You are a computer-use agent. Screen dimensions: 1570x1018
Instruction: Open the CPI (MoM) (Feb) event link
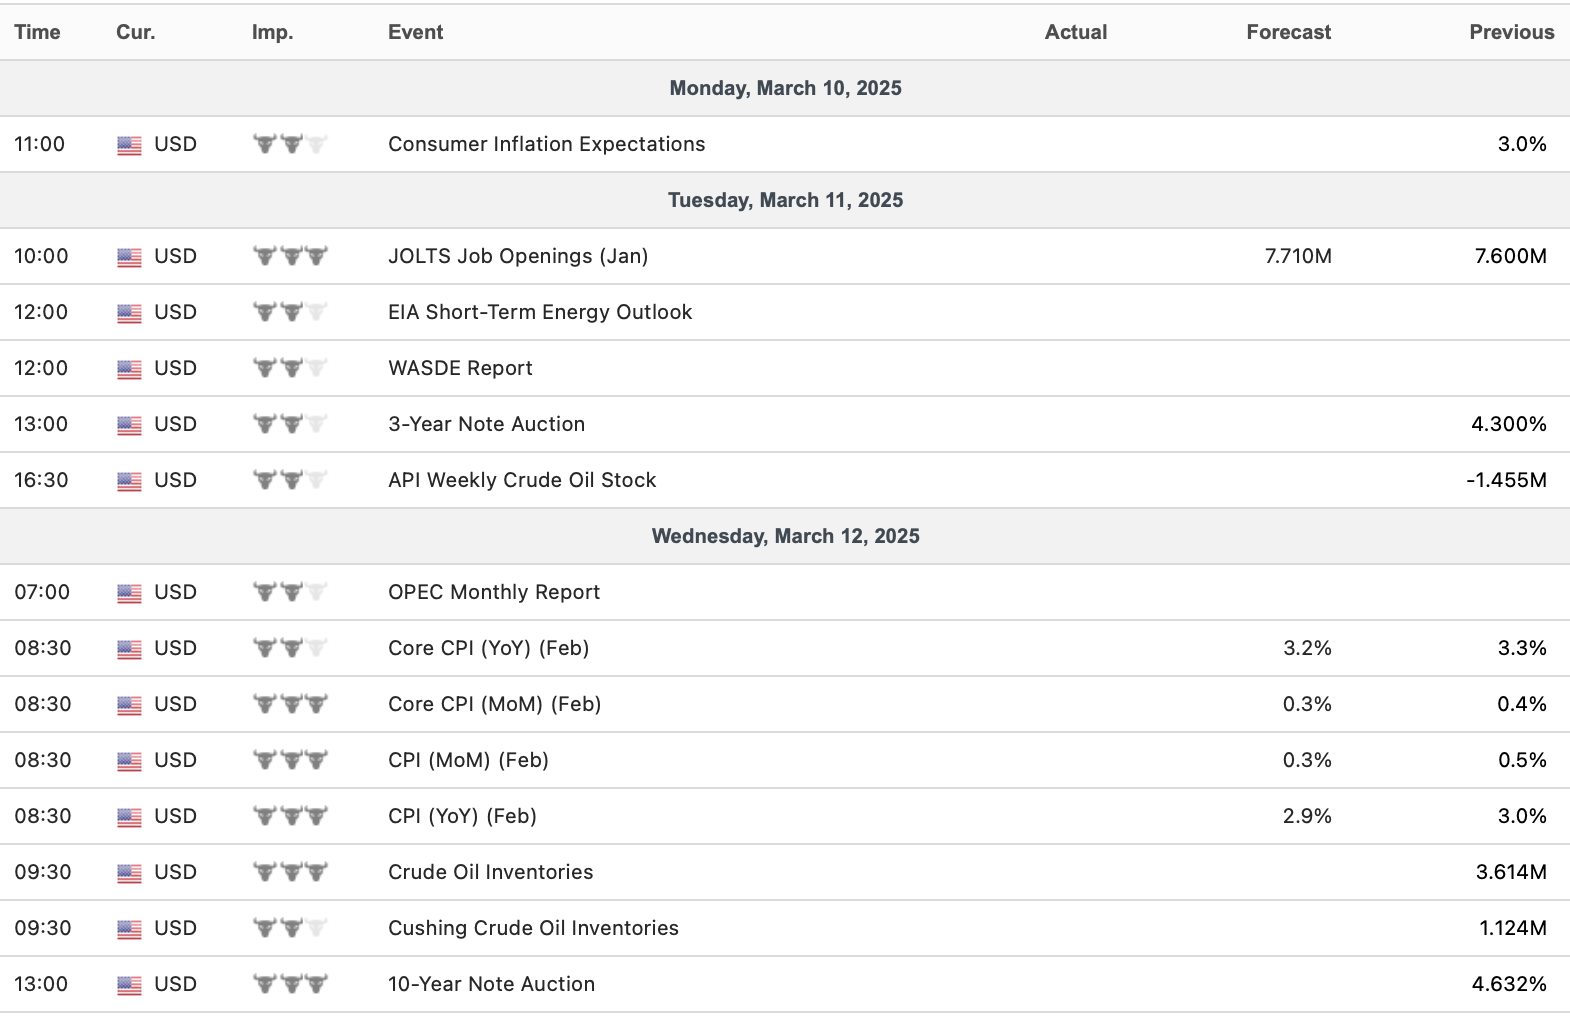pos(468,760)
